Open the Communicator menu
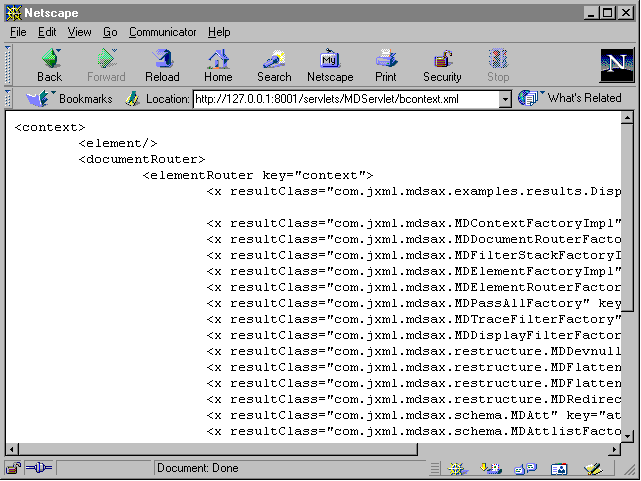The image size is (641, 481). point(163,32)
